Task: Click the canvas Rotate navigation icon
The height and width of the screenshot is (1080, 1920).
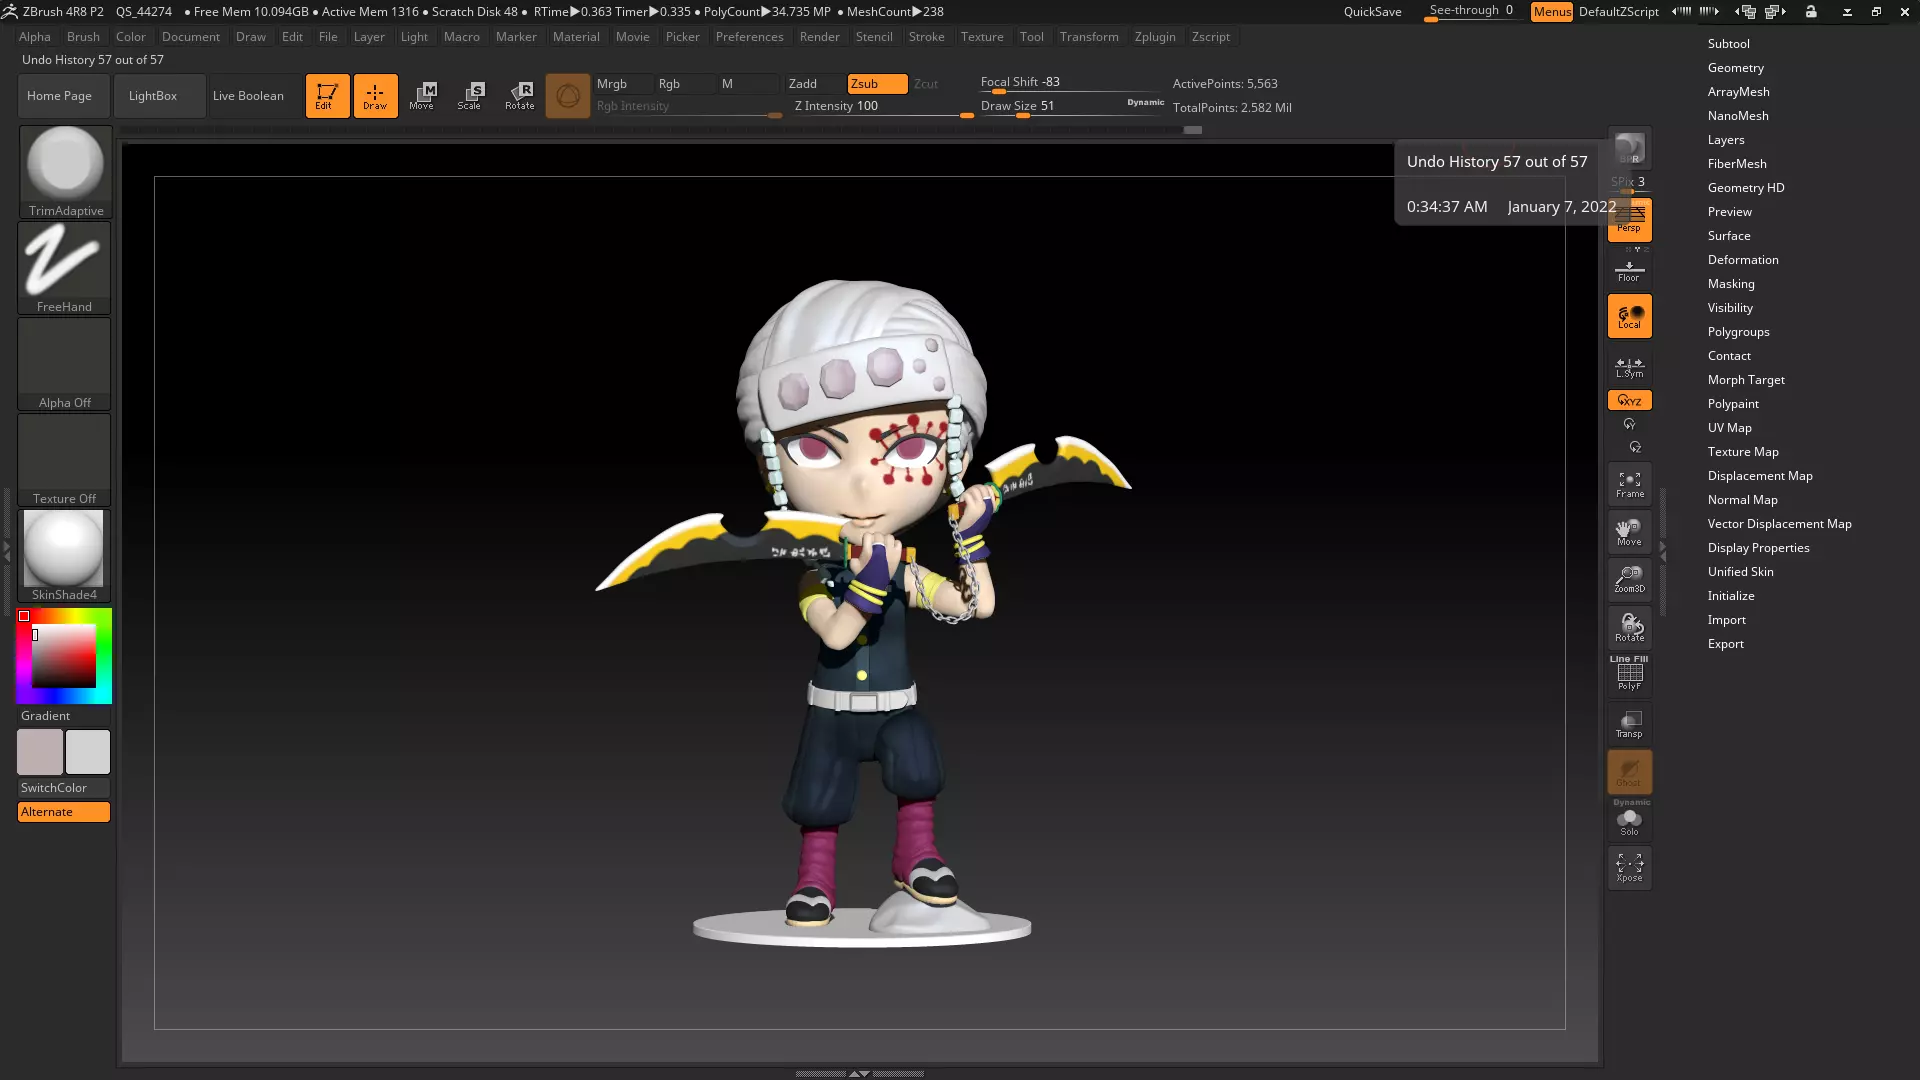Action: click(x=1629, y=628)
